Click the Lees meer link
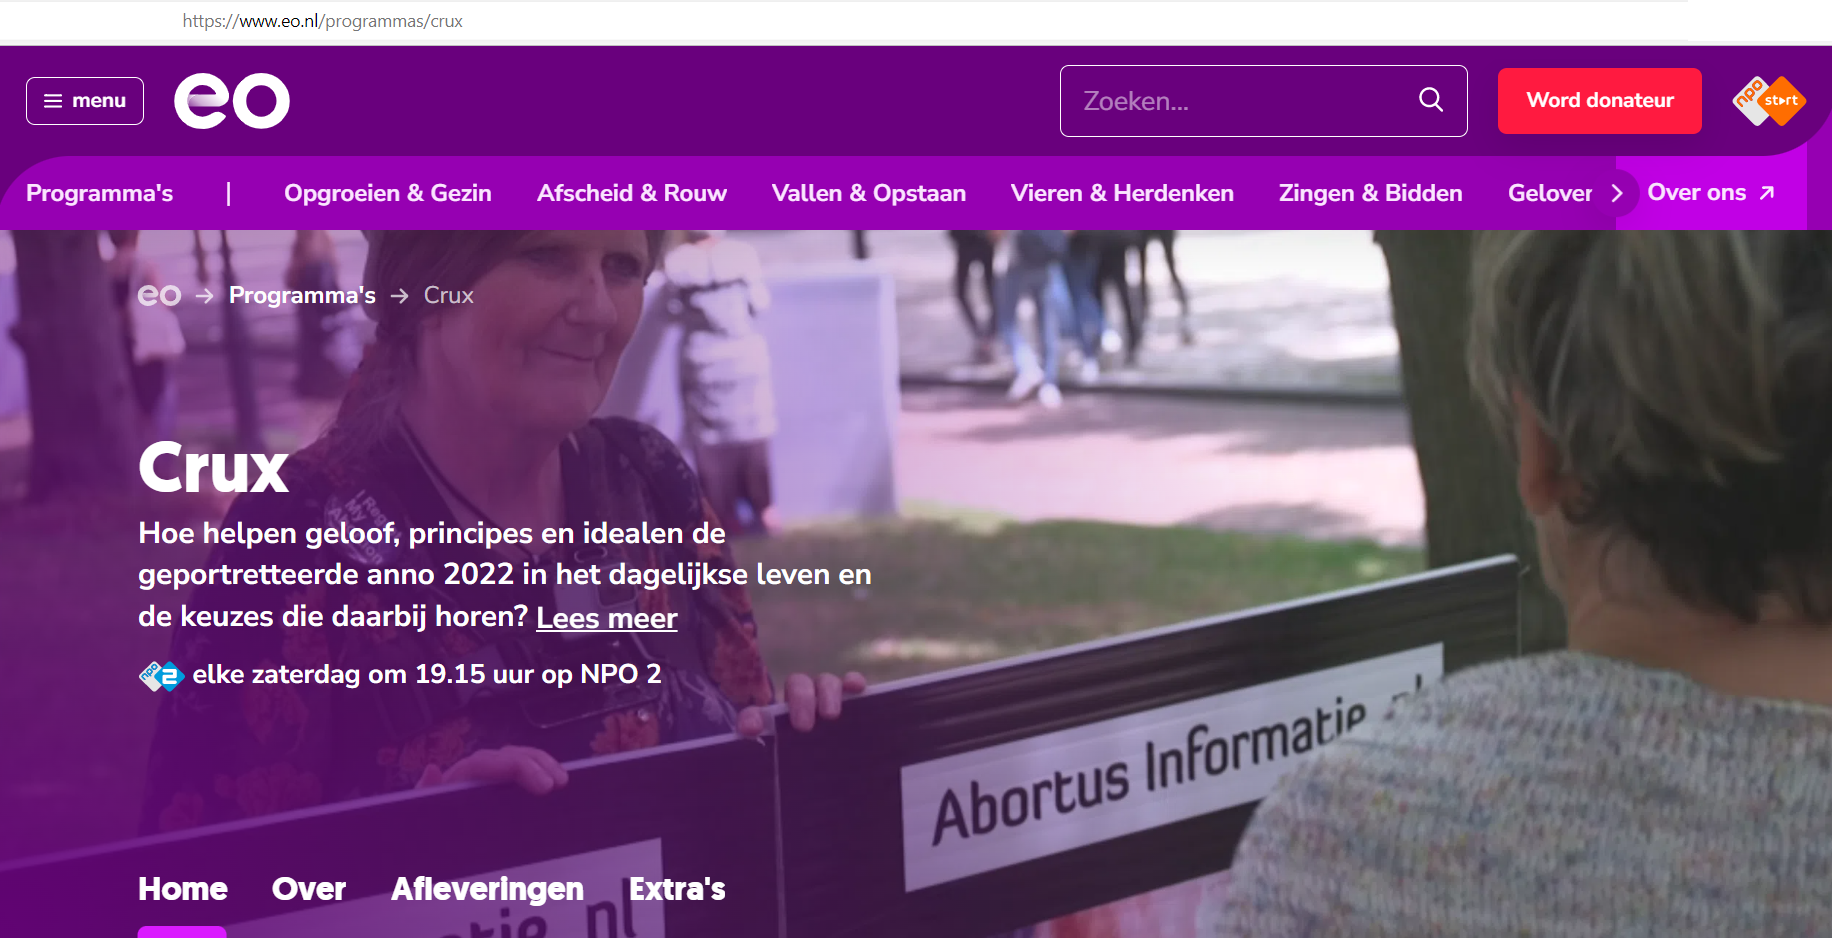 607,618
